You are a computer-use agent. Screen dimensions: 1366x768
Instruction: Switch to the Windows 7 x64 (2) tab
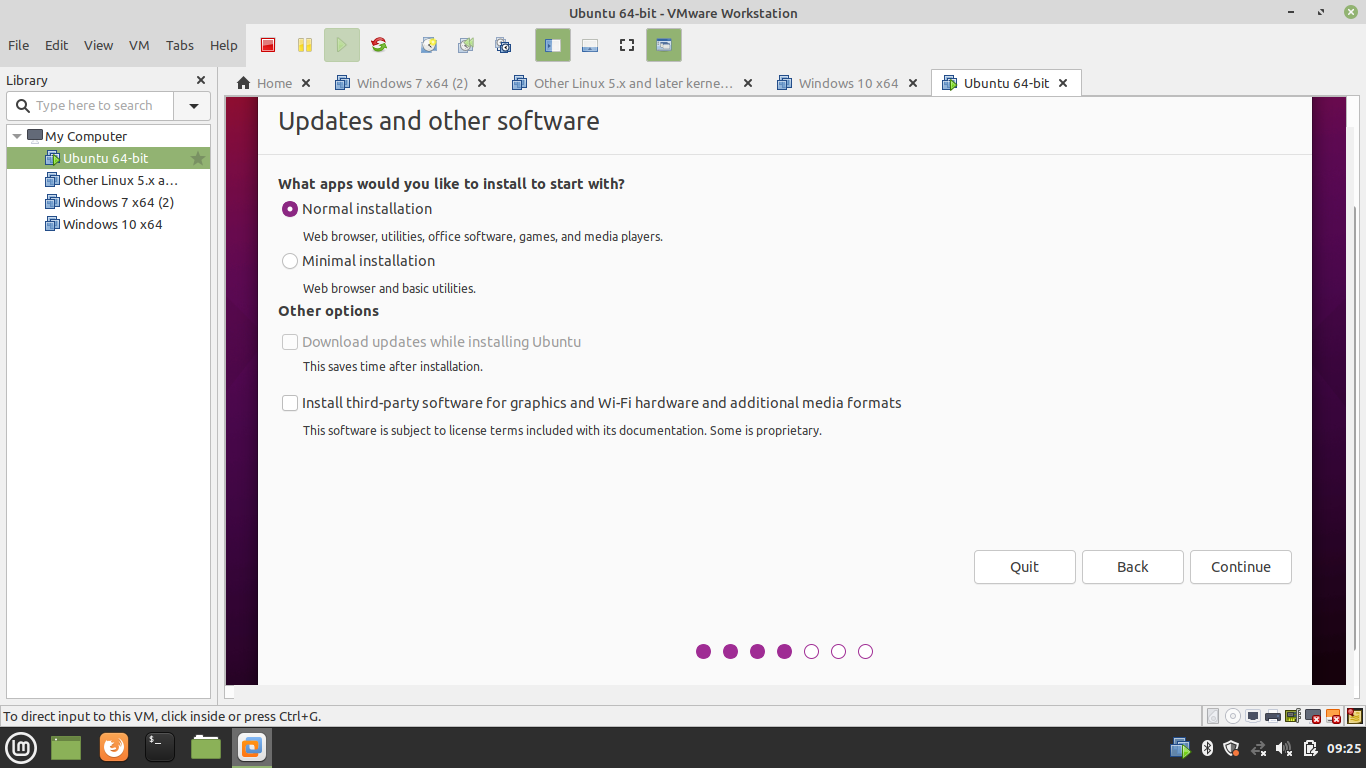[411, 83]
